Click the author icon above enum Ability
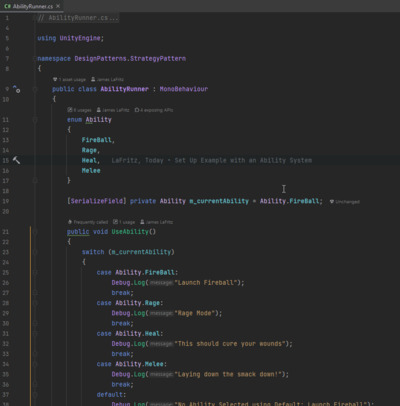Image resolution: width=400 pixels, height=406 pixels. (99, 110)
